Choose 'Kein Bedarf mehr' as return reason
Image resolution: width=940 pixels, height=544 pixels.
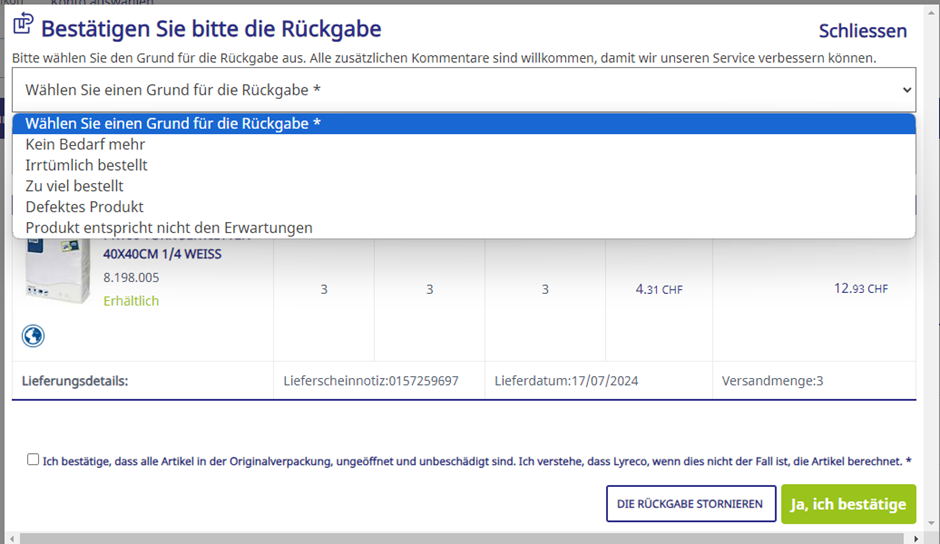pyautogui.click(x=85, y=144)
